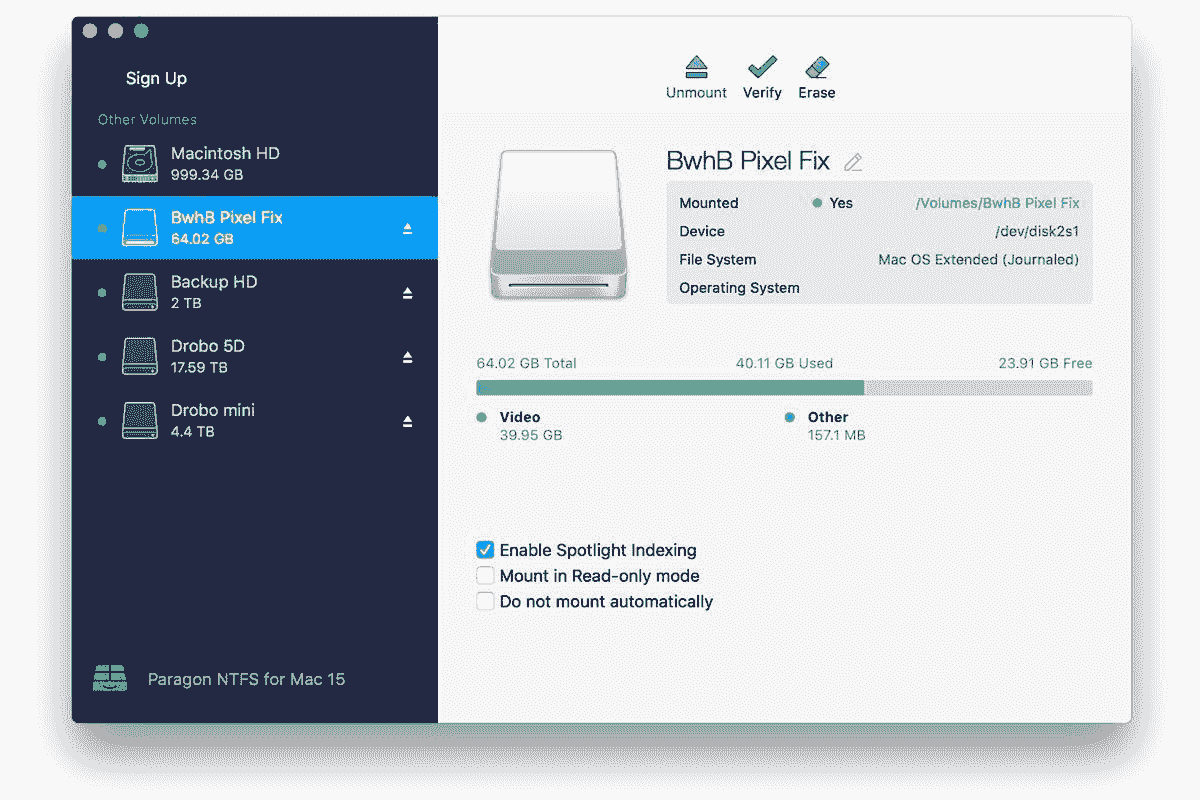
Task: Click the Drobo 5D drive icon
Action: click(x=139, y=356)
